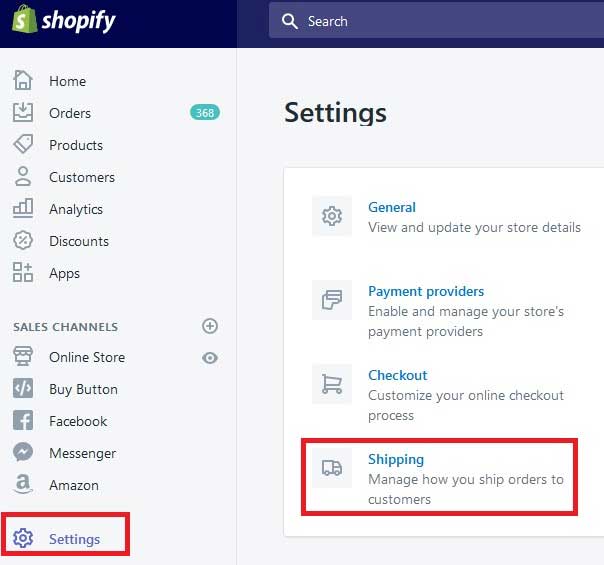Open General store settings link
The height and width of the screenshot is (565, 604).
click(x=392, y=207)
